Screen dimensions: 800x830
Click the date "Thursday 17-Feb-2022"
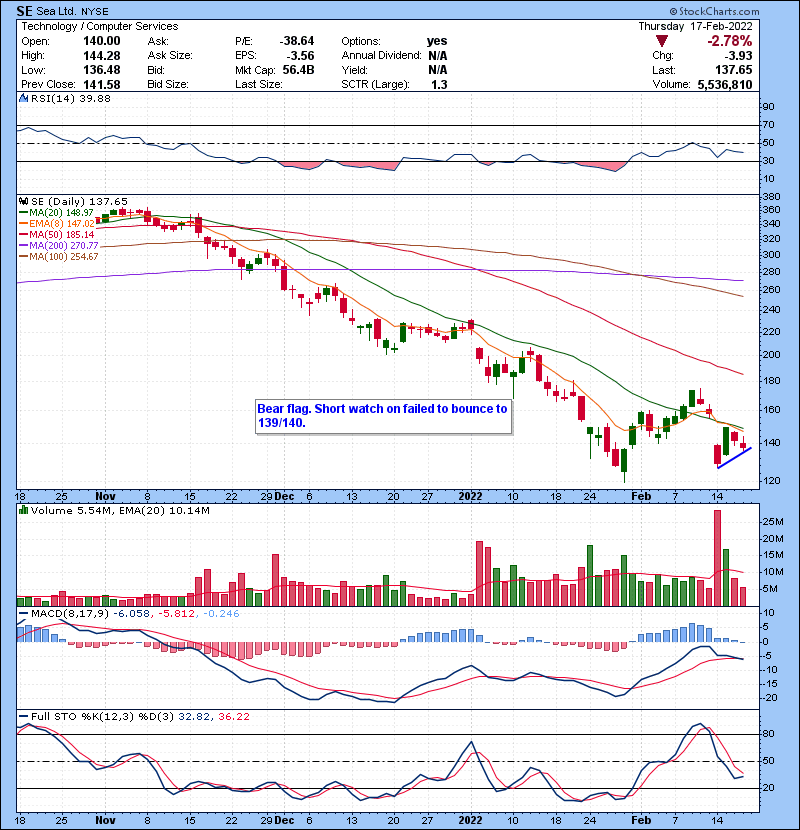(695, 26)
